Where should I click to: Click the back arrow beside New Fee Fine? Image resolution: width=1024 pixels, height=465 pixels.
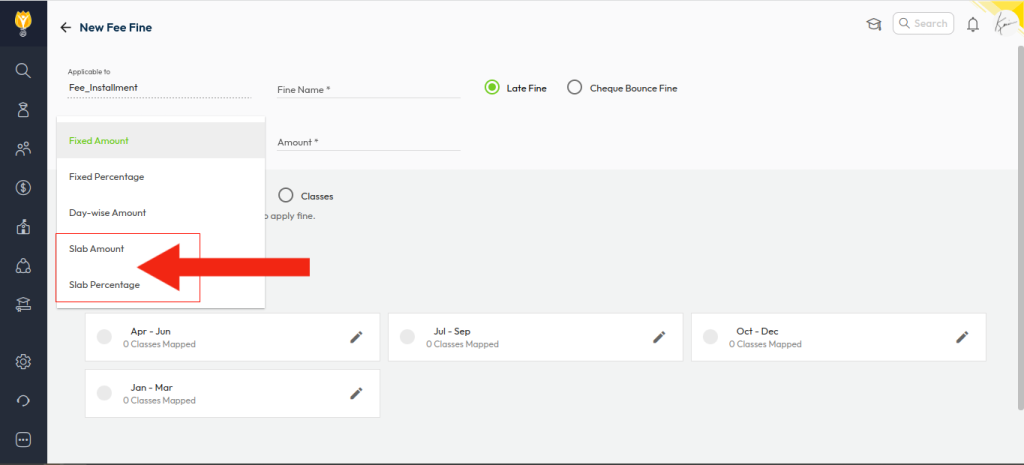pyautogui.click(x=66, y=28)
